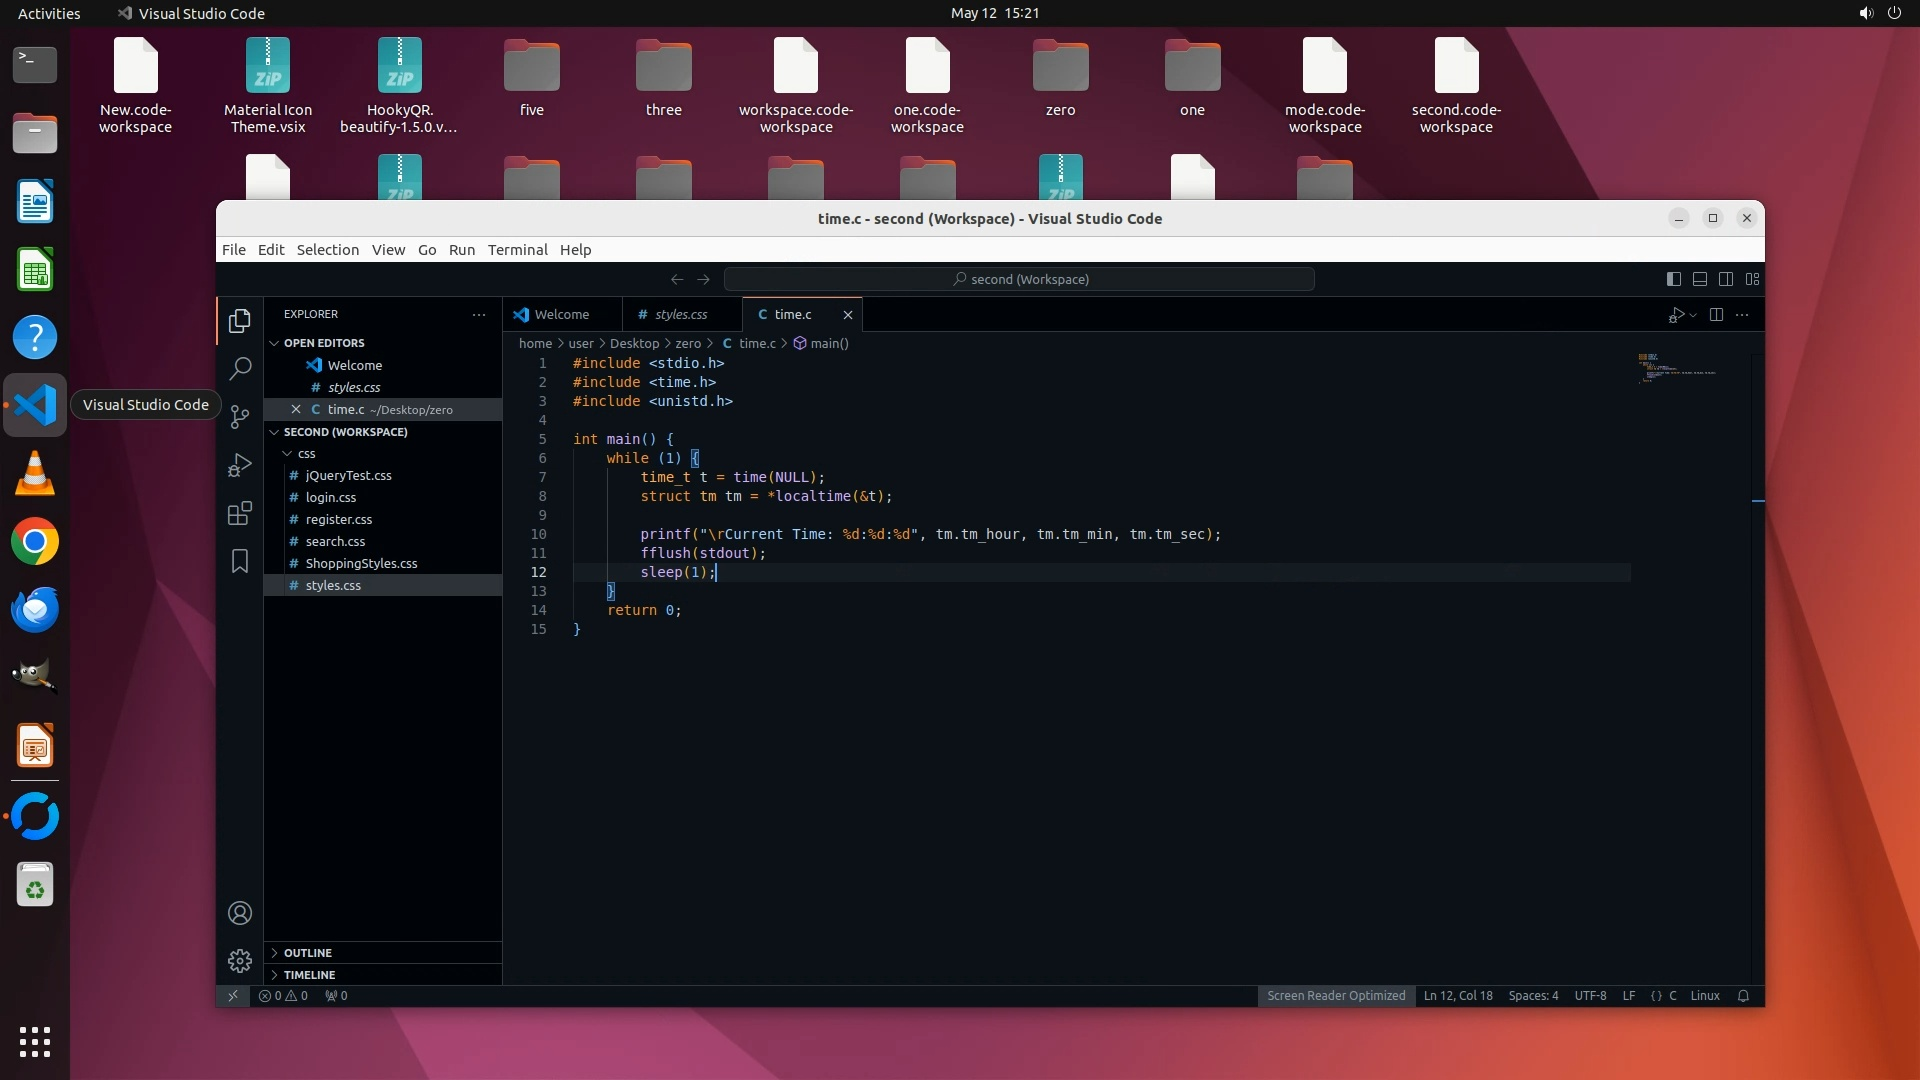
Task: Click the split editor right icon
Action: point(1716,314)
